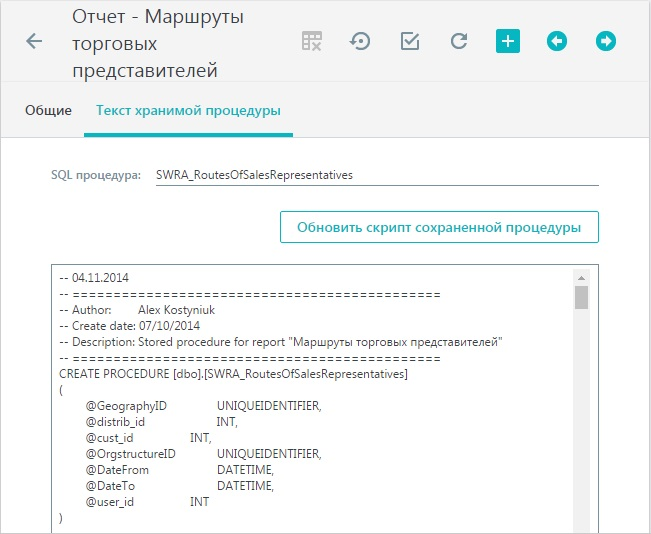Viewport: 651px width, 534px height.
Task: Go back using the left arrow icon
Action: coord(34,41)
